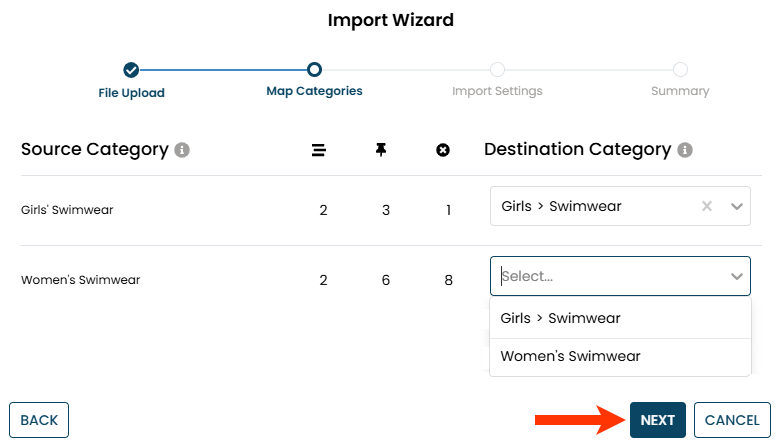
Task: Click the Source Category info icon
Action: 182,150
